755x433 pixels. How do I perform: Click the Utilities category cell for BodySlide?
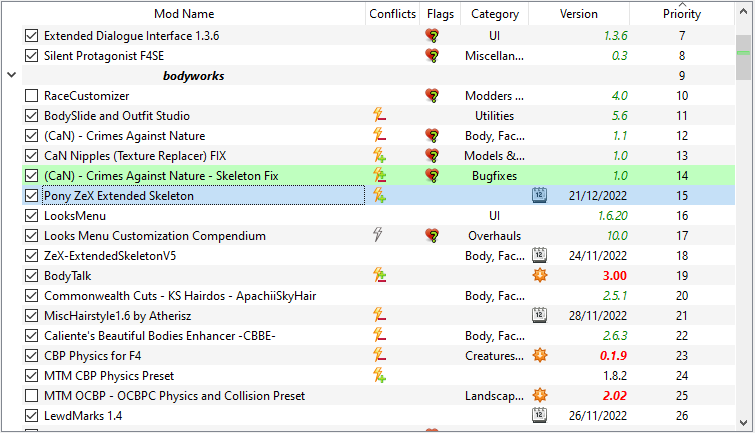click(x=495, y=116)
